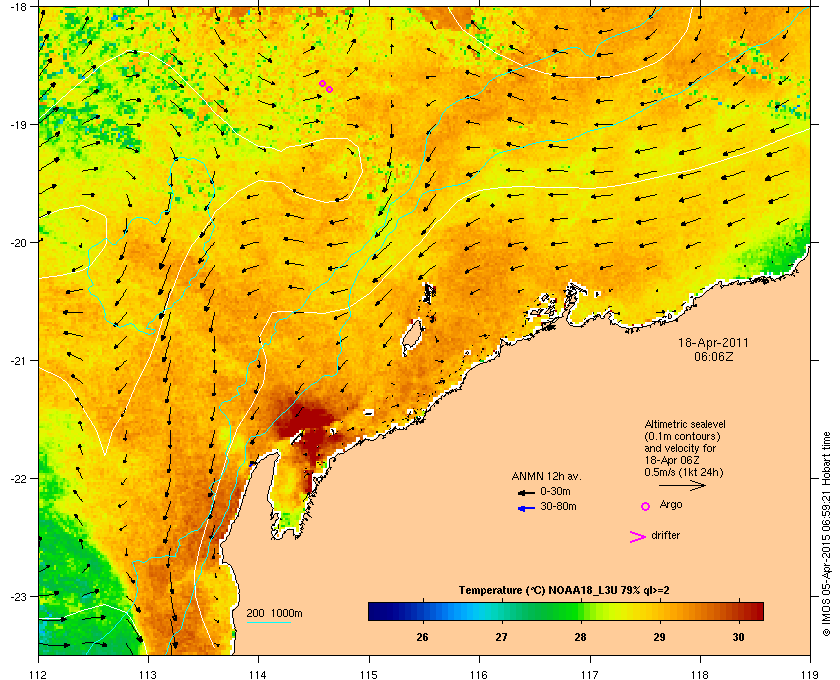The image size is (840, 680).
Task: Click the time label 06:06Z
Action: 713,356
